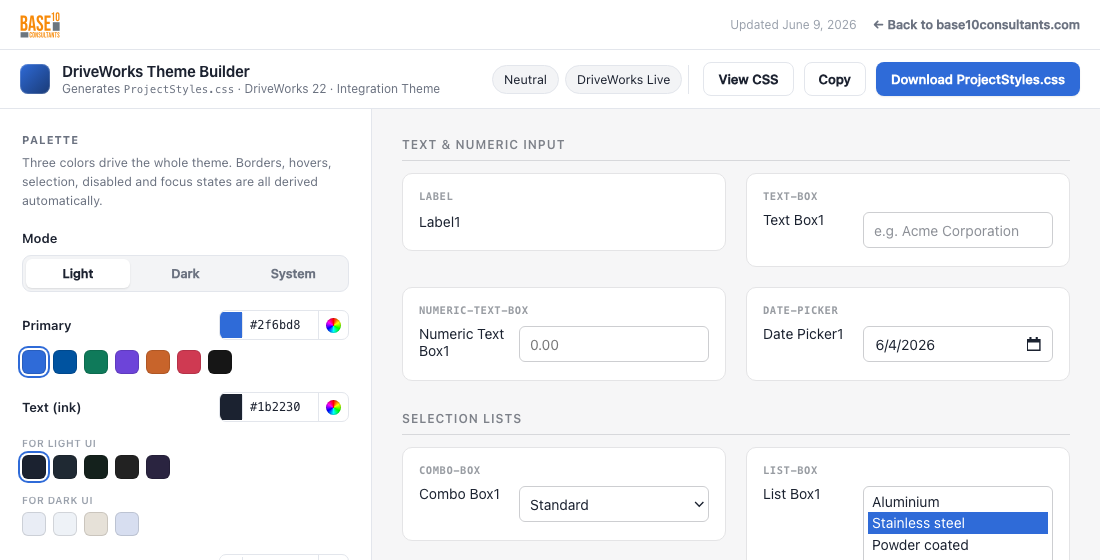1100x560 pixels.
Task: Focus the Numeric Text Box1 input
Action: 614,345
